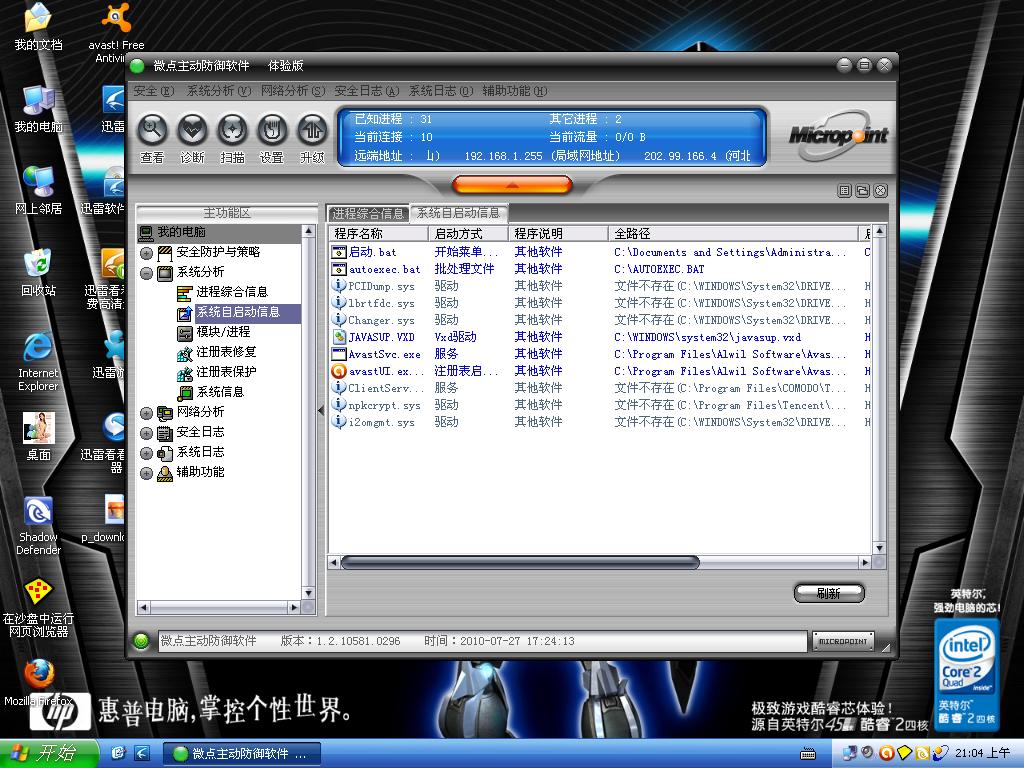Select the 我的文档 desktop icon
Viewport: 1024px width, 768px height.
click(x=38, y=27)
